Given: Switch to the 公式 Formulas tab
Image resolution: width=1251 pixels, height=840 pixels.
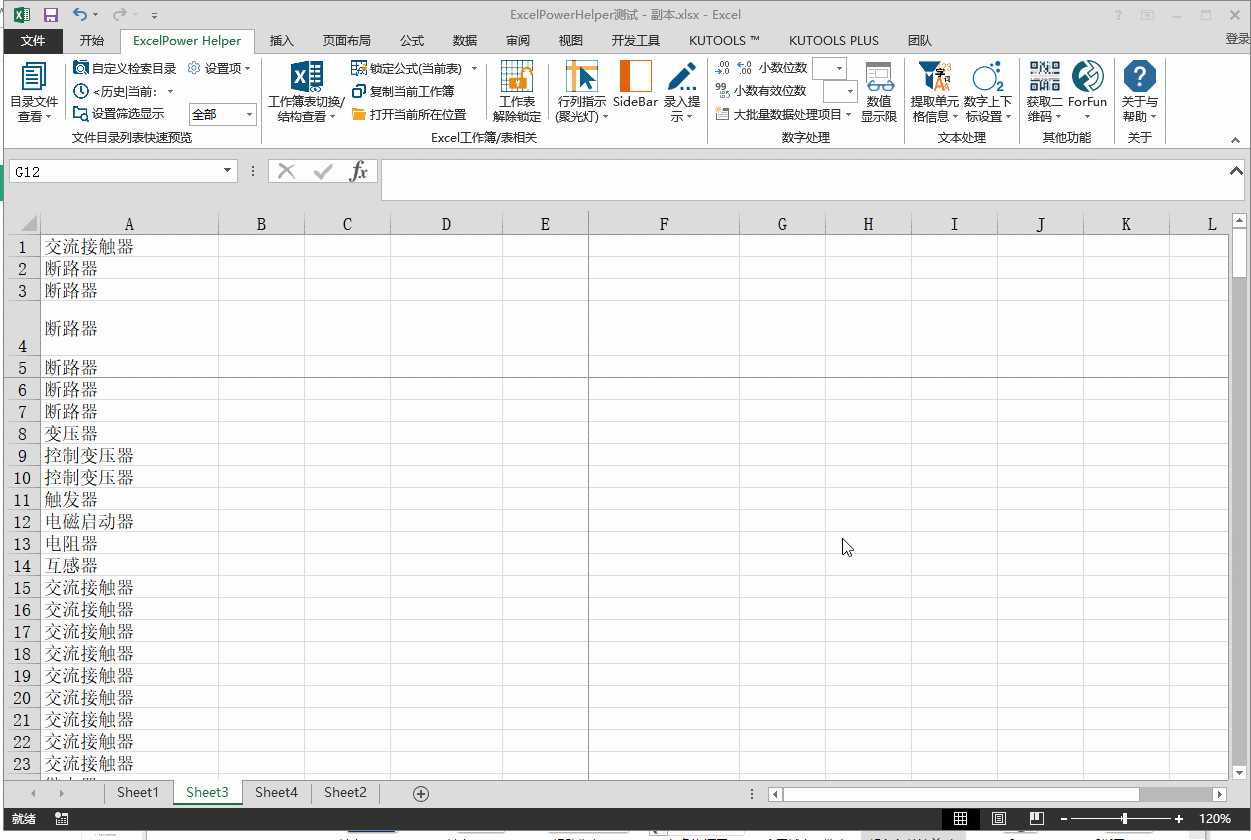Looking at the screenshot, I should [412, 41].
